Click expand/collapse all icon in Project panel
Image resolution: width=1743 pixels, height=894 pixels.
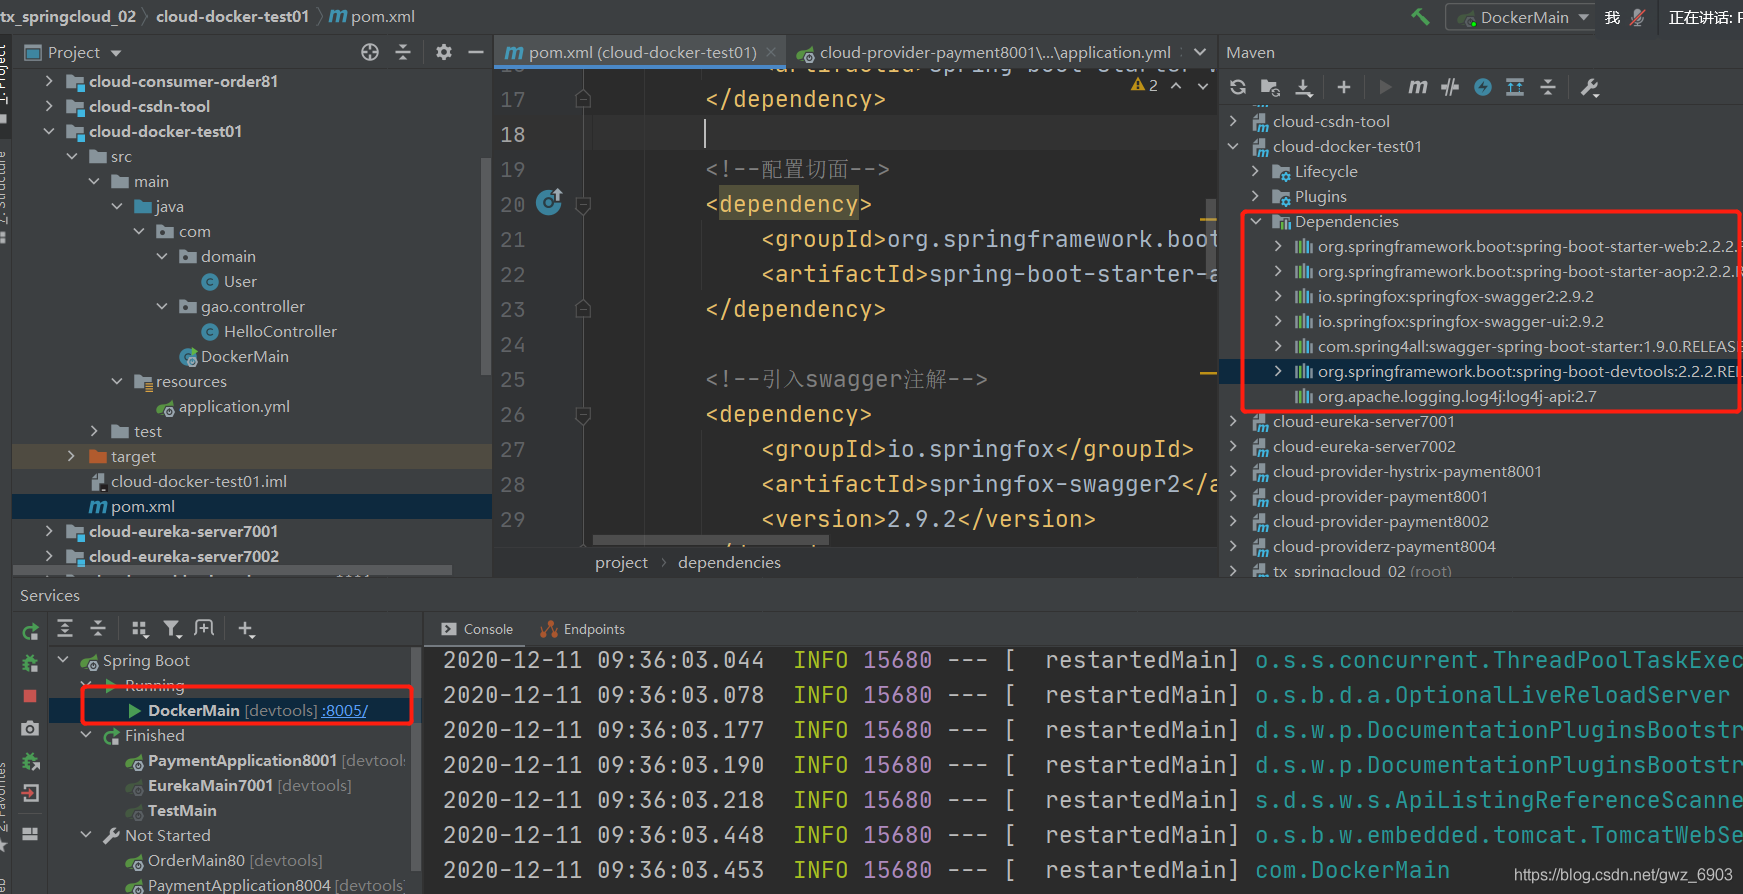pyautogui.click(x=403, y=52)
